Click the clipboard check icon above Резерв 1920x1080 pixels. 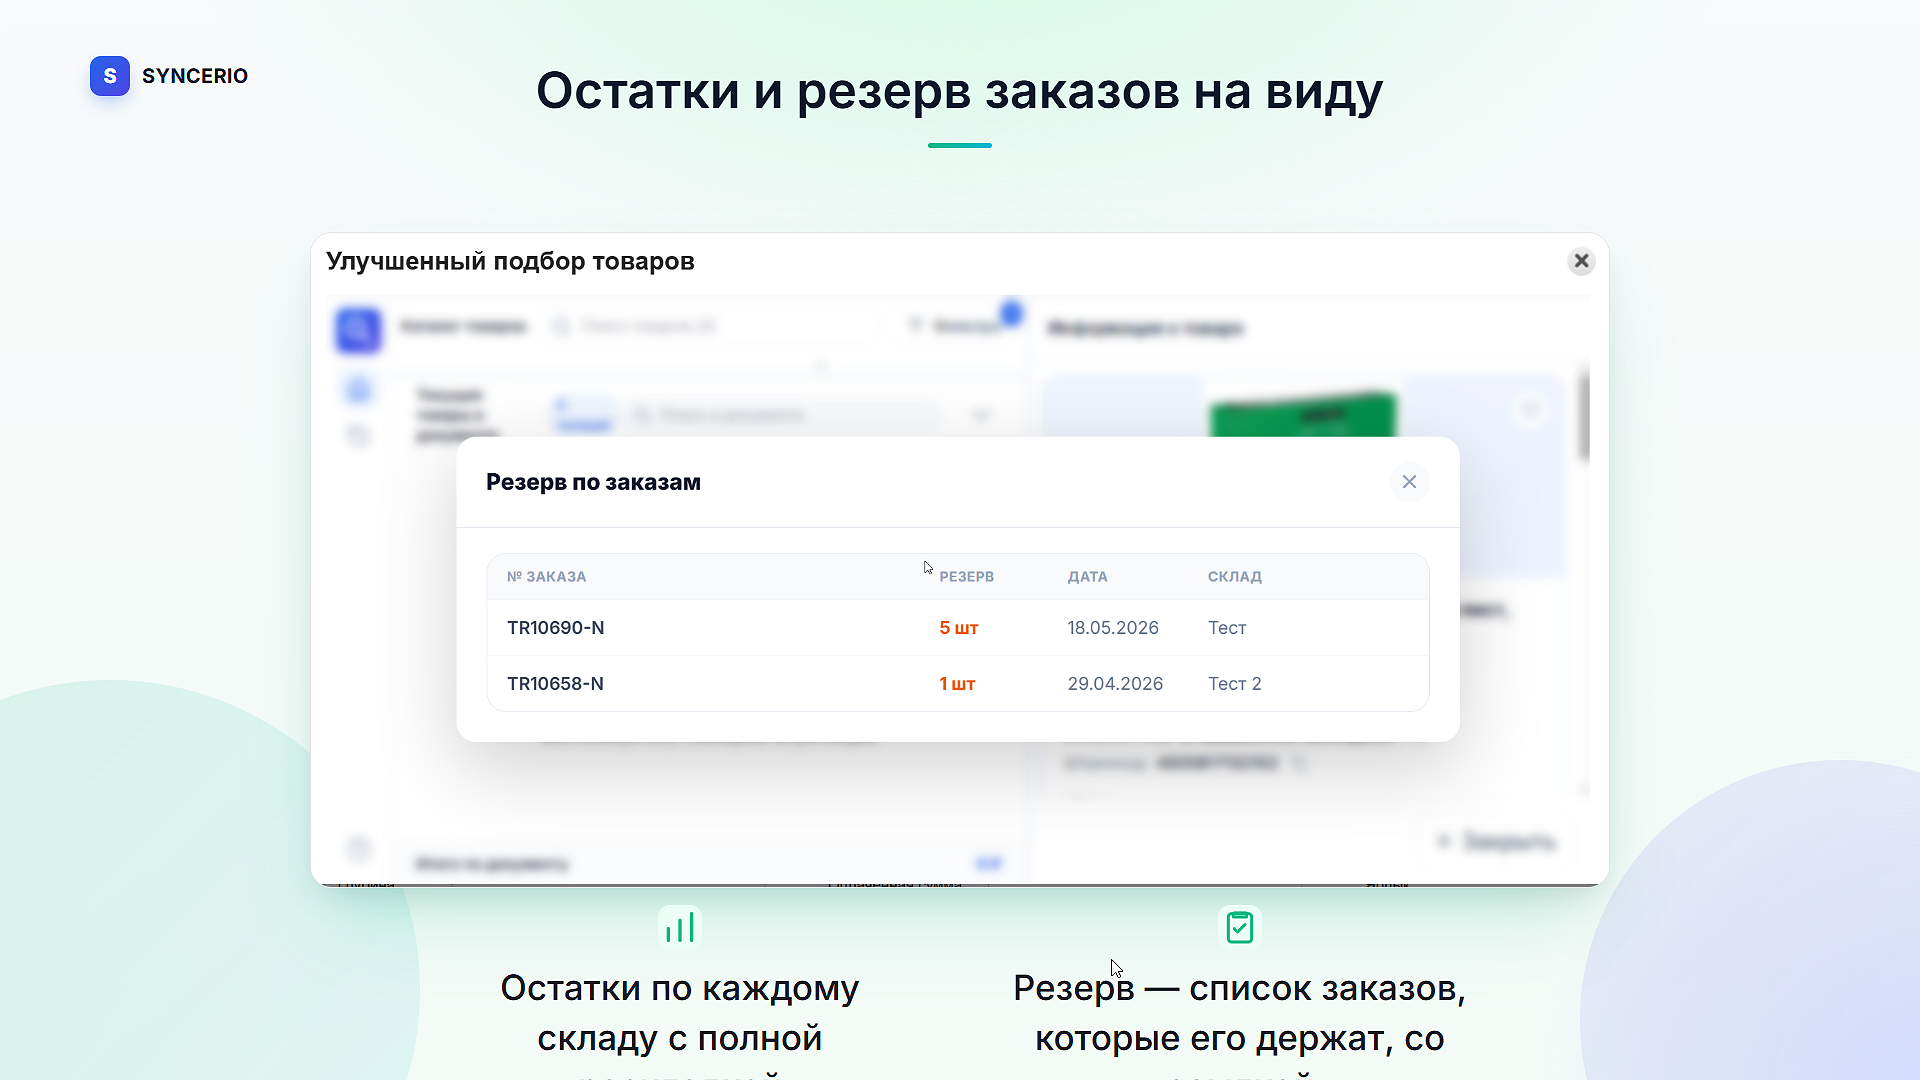[x=1240, y=927]
